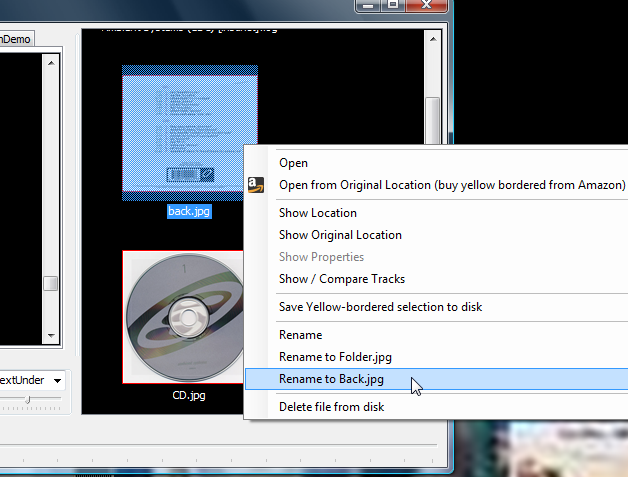Click the Show Properties entry
This screenshot has width=628, height=477.
click(x=437, y=257)
